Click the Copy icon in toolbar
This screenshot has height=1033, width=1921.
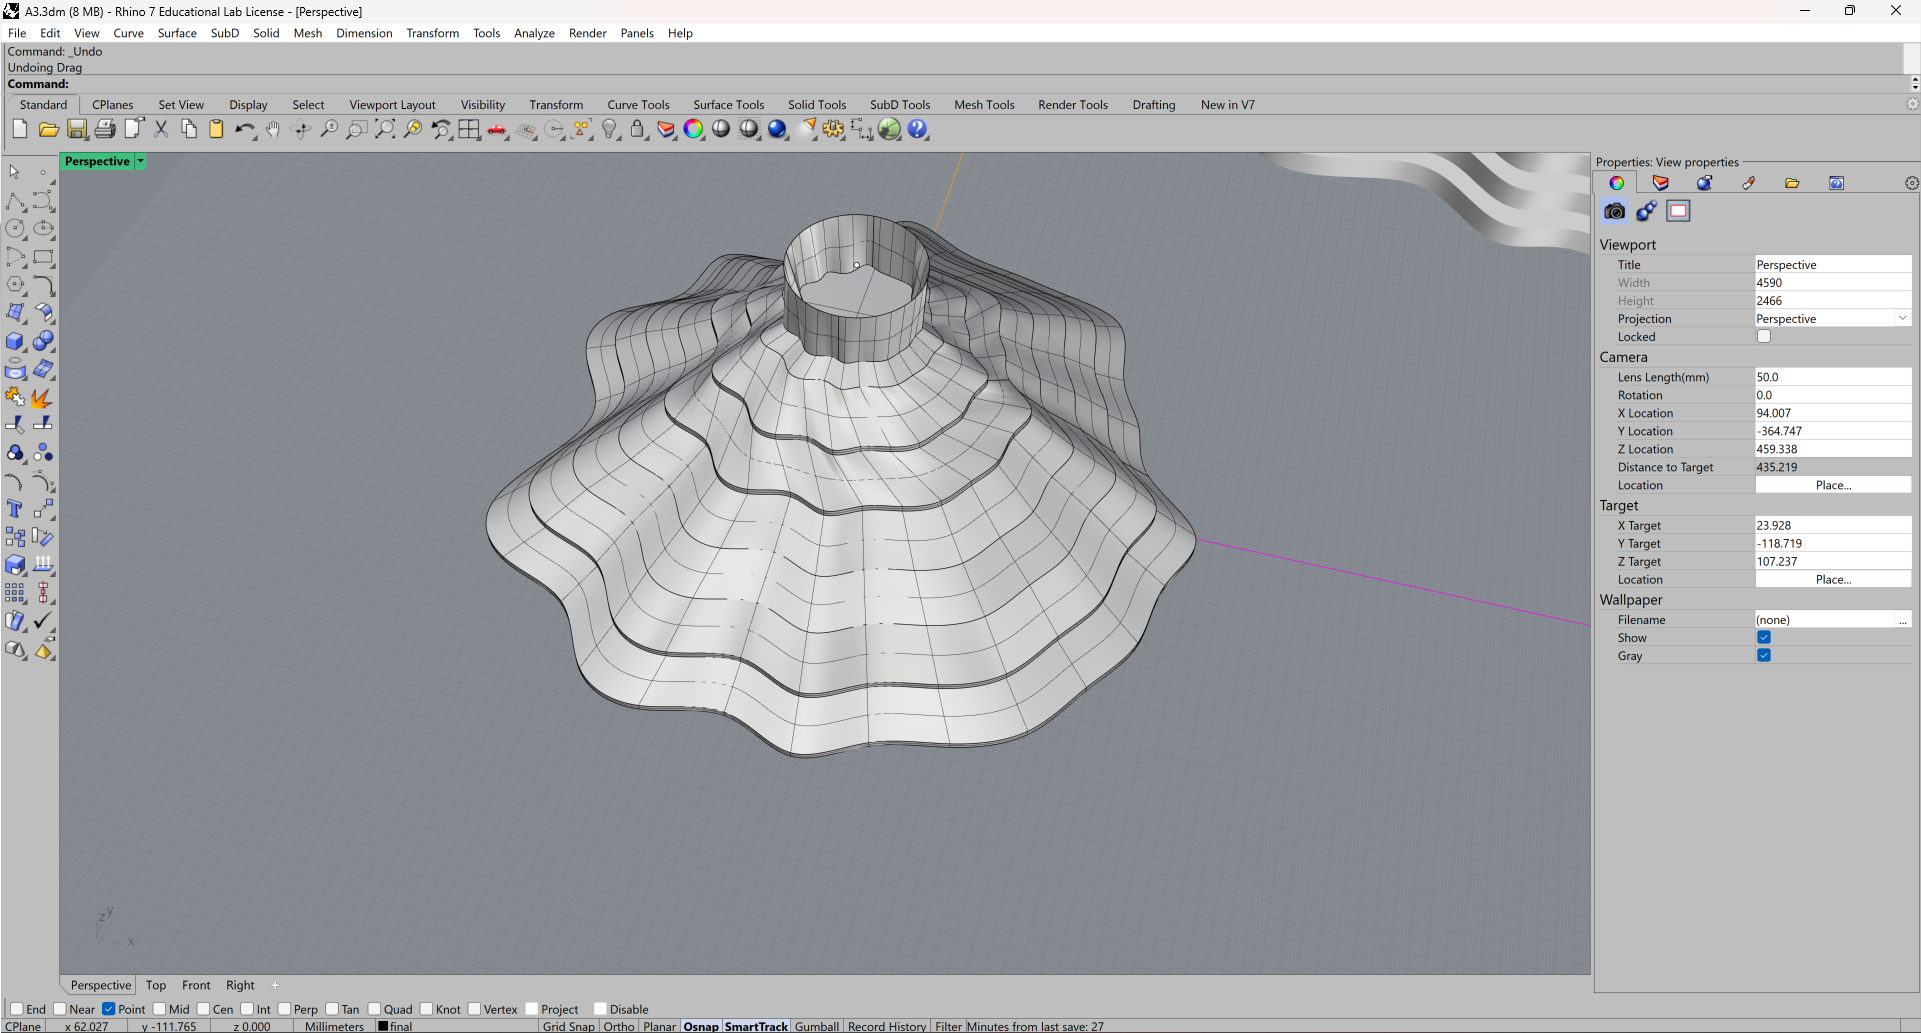[x=188, y=129]
